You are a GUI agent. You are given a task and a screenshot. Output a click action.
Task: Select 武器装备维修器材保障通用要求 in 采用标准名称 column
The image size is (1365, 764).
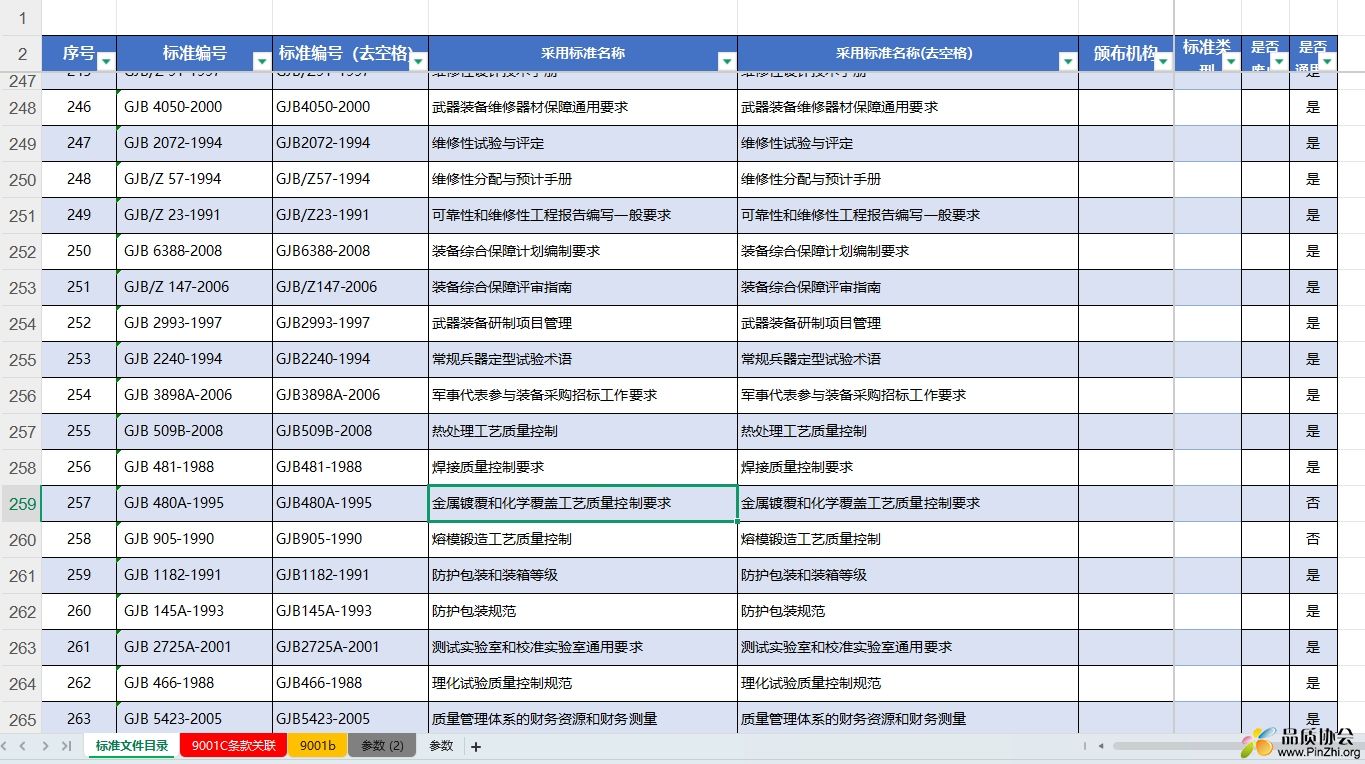[x=583, y=107]
